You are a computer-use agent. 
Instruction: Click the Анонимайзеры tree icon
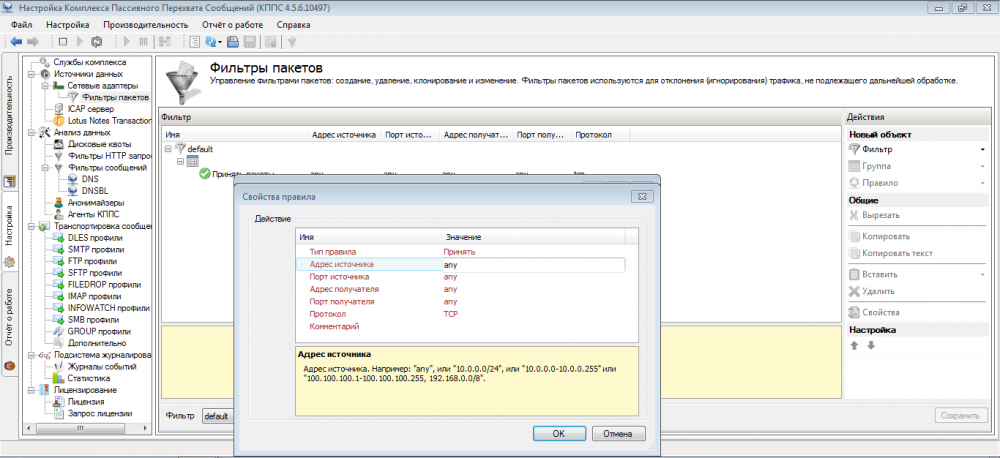click(59, 203)
